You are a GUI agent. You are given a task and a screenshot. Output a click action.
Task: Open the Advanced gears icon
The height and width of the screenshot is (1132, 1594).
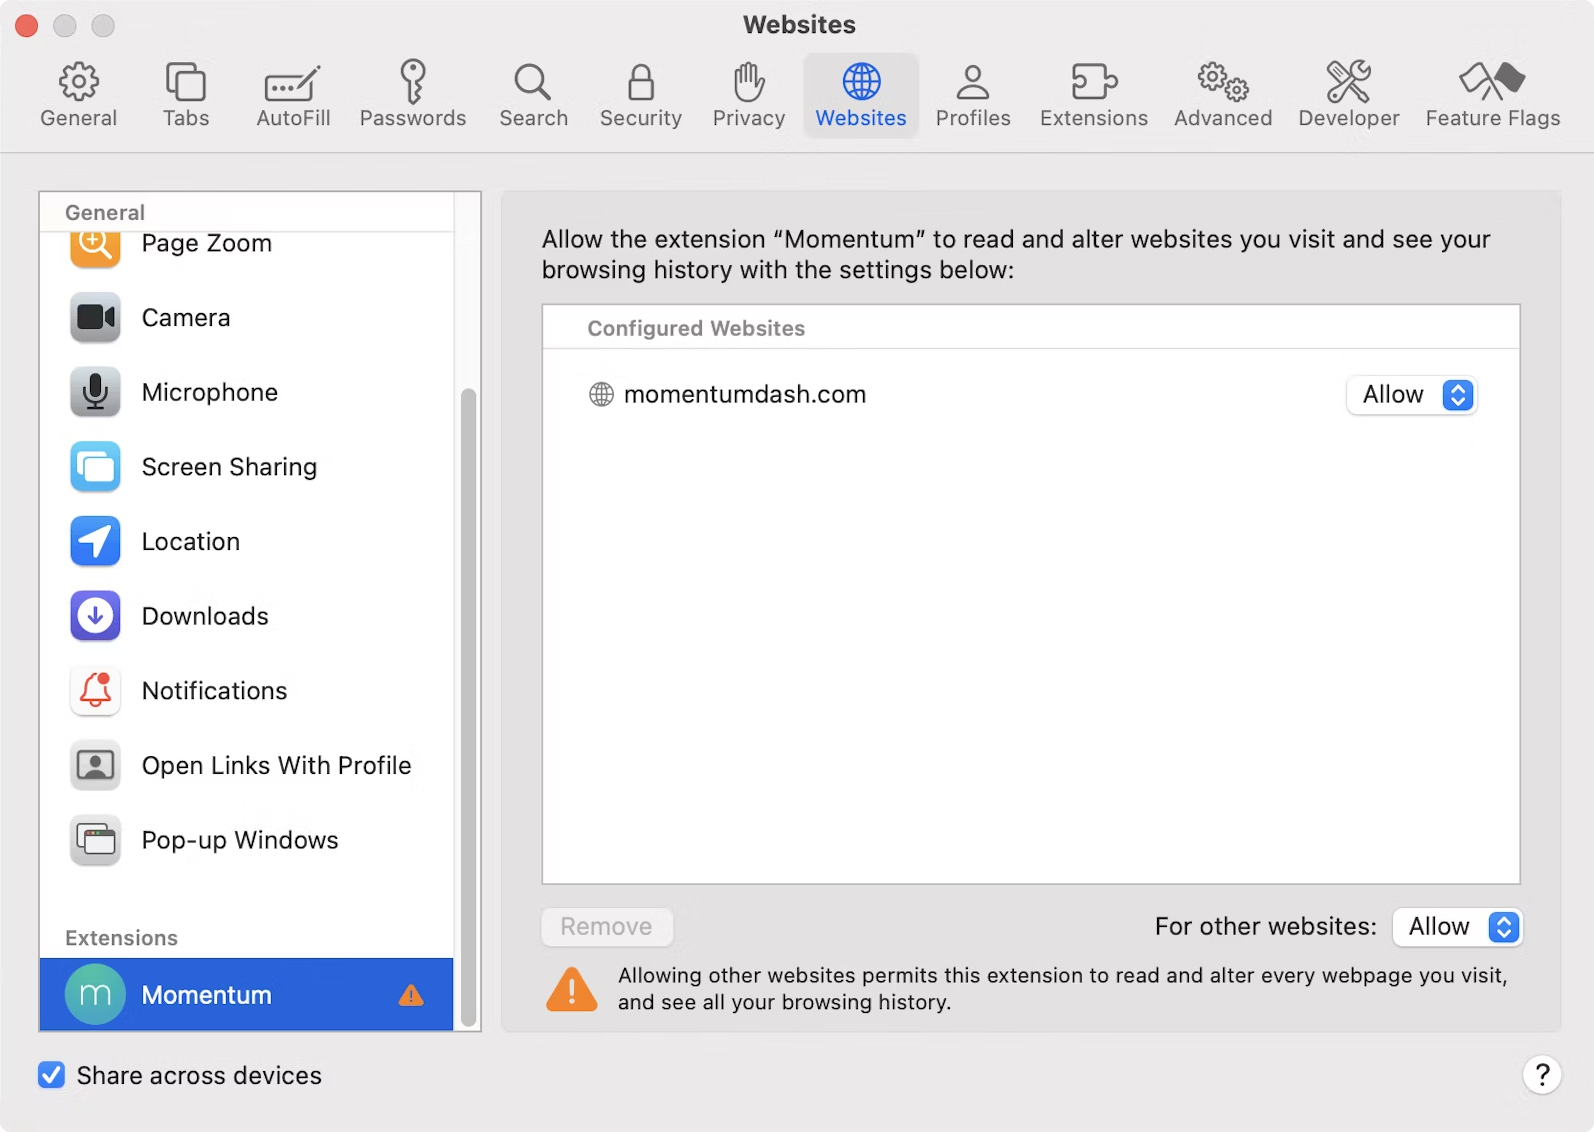click(x=1223, y=82)
